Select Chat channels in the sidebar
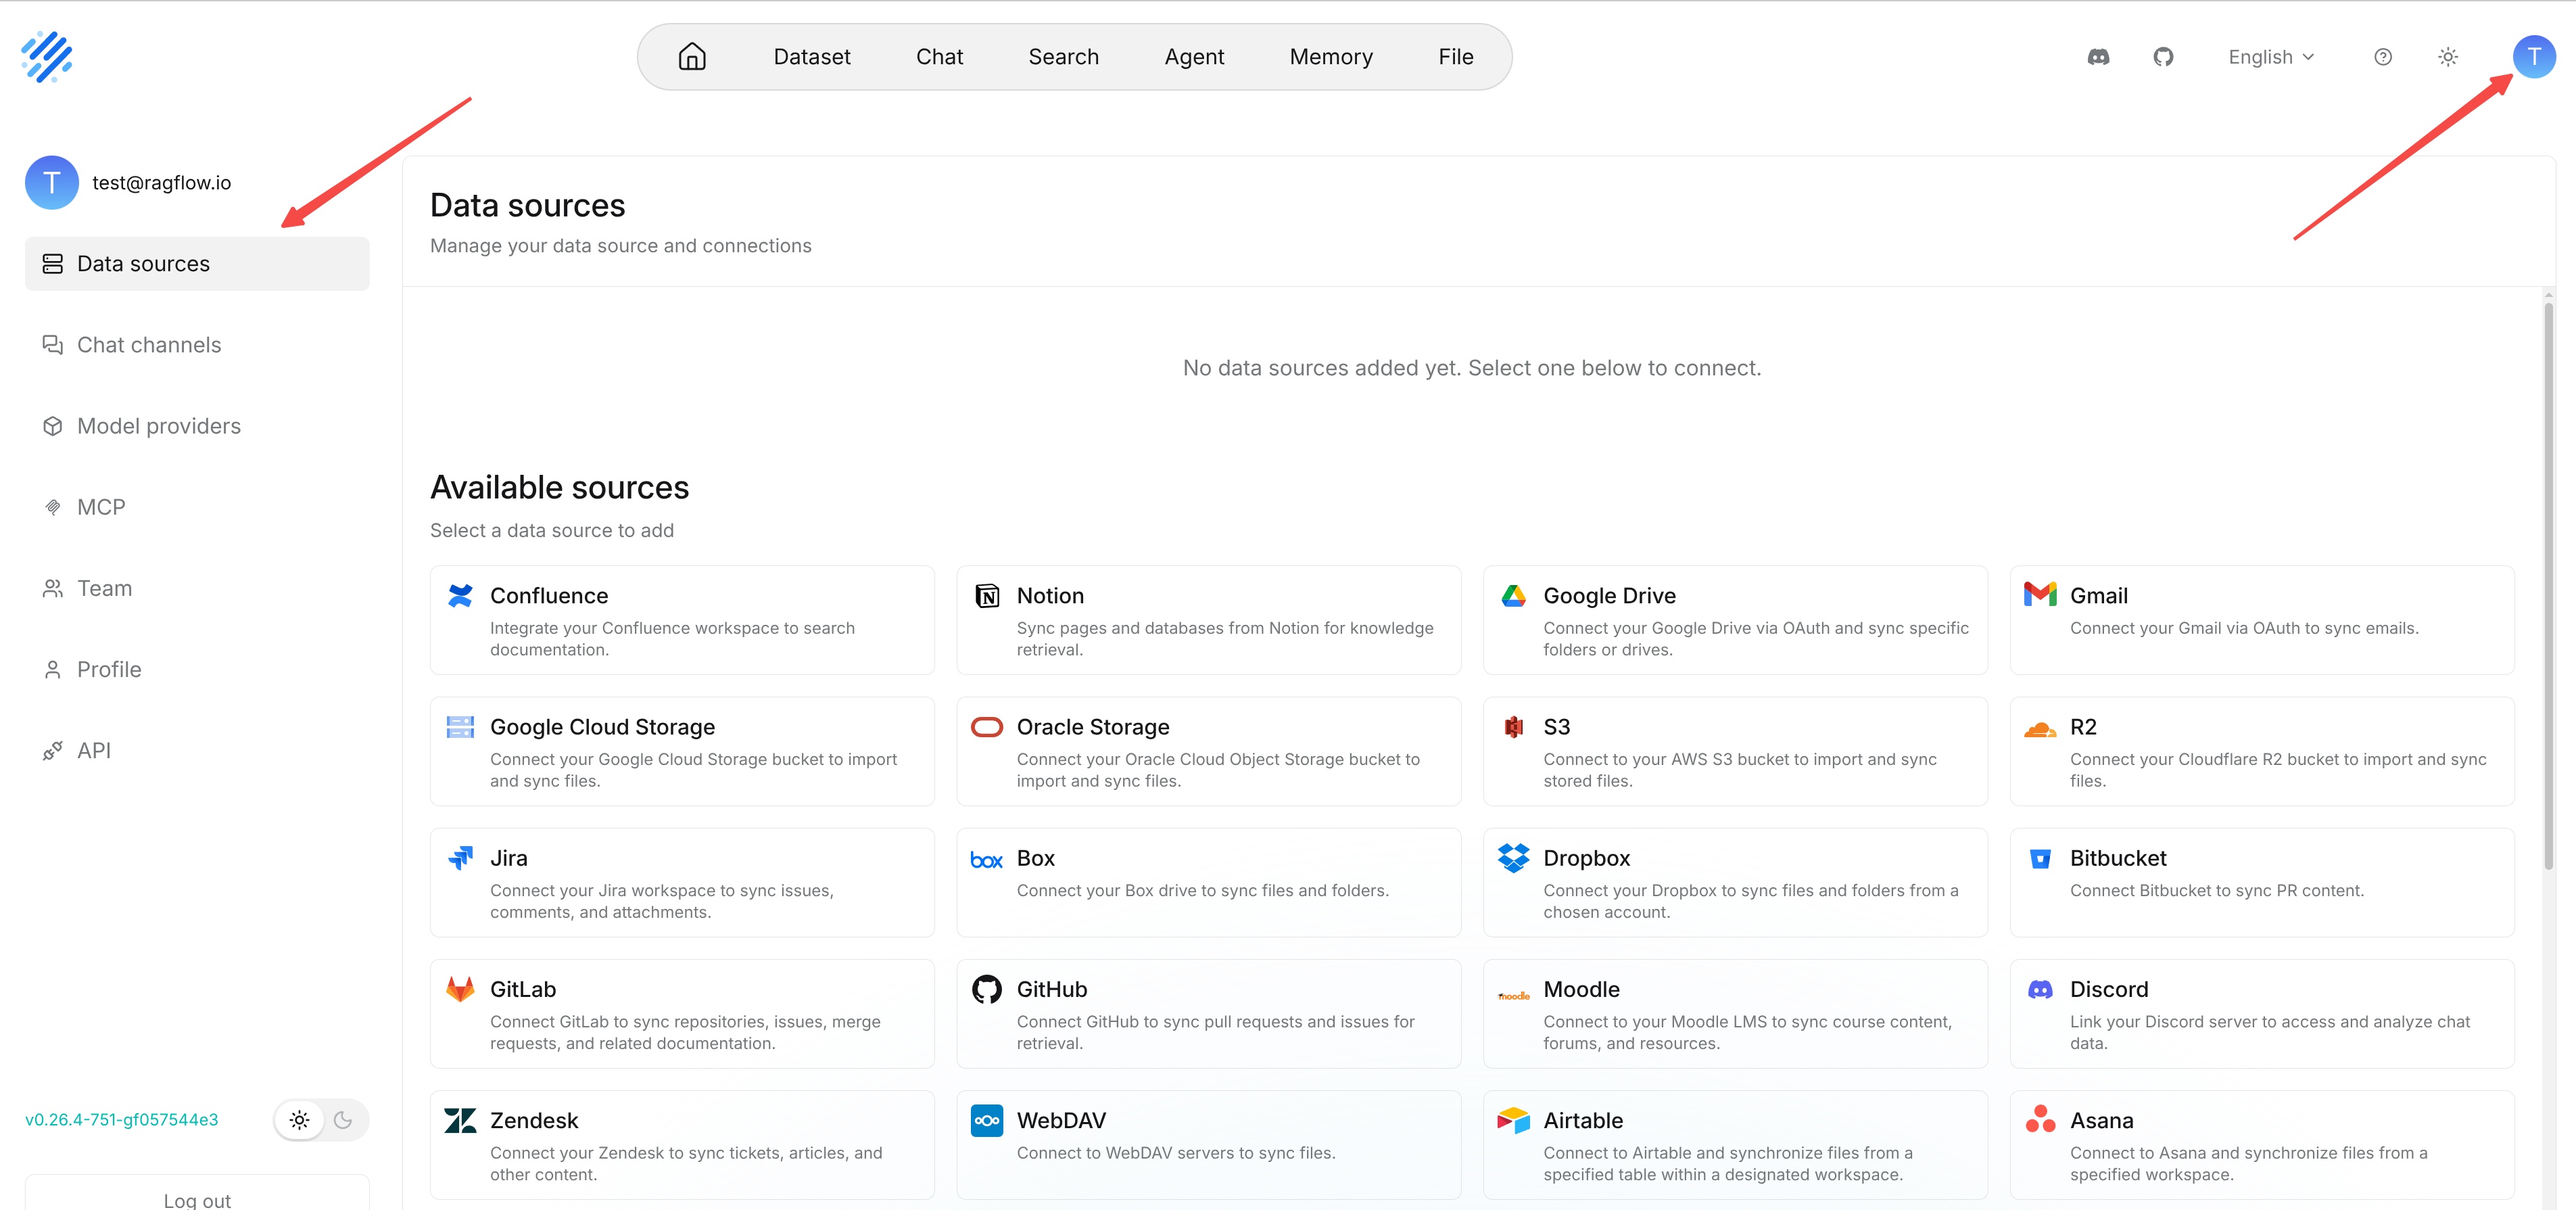The image size is (2576, 1210). click(x=197, y=345)
